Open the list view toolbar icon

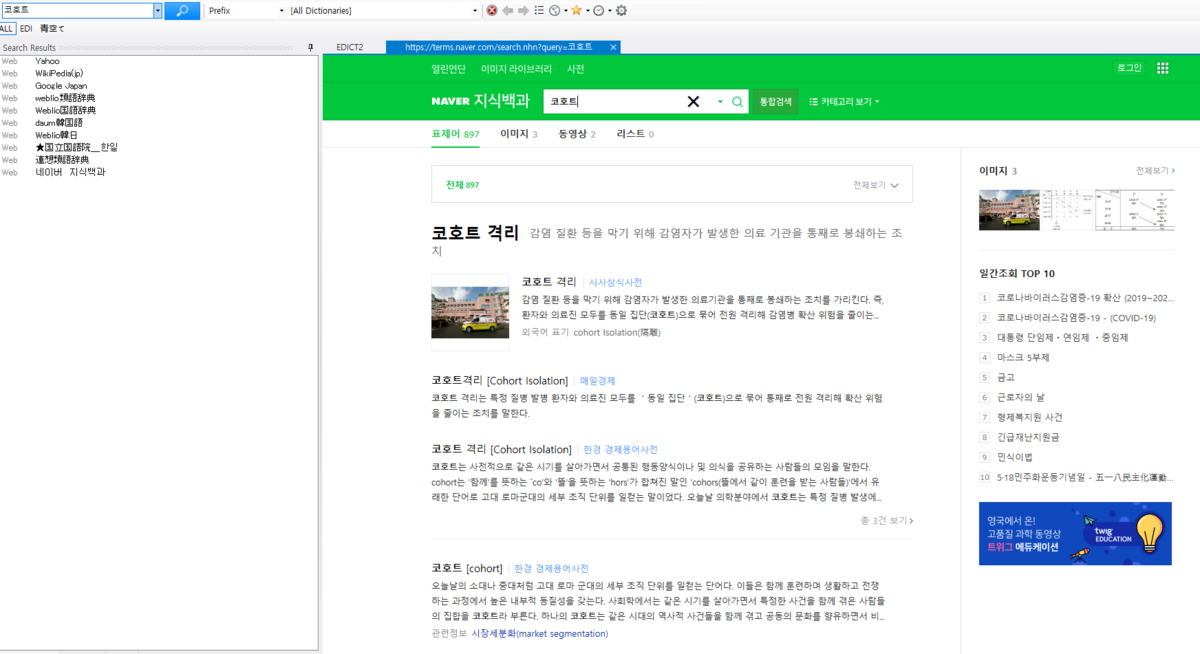pyautogui.click(x=539, y=10)
